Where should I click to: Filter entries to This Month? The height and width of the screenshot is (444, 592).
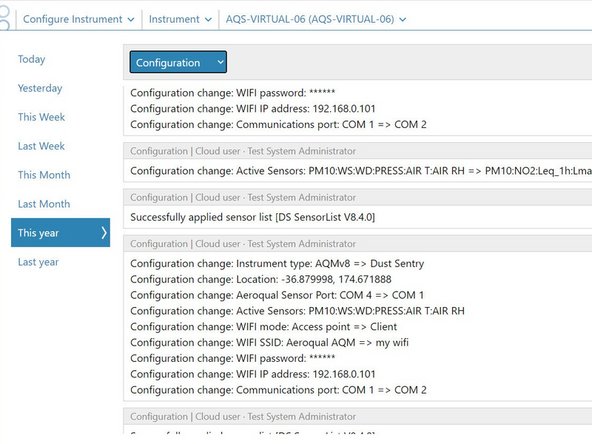point(44,175)
